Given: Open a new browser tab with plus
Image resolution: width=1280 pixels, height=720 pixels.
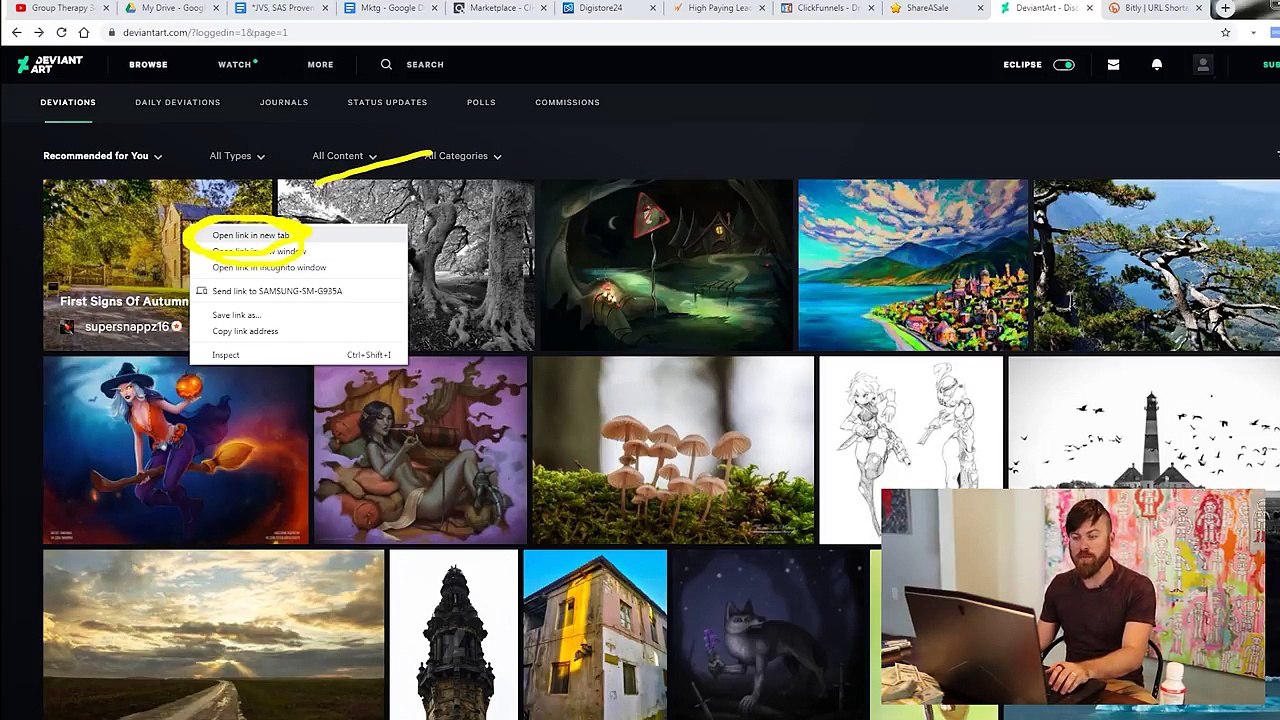Looking at the screenshot, I should pyautogui.click(x=1225, y=8).
